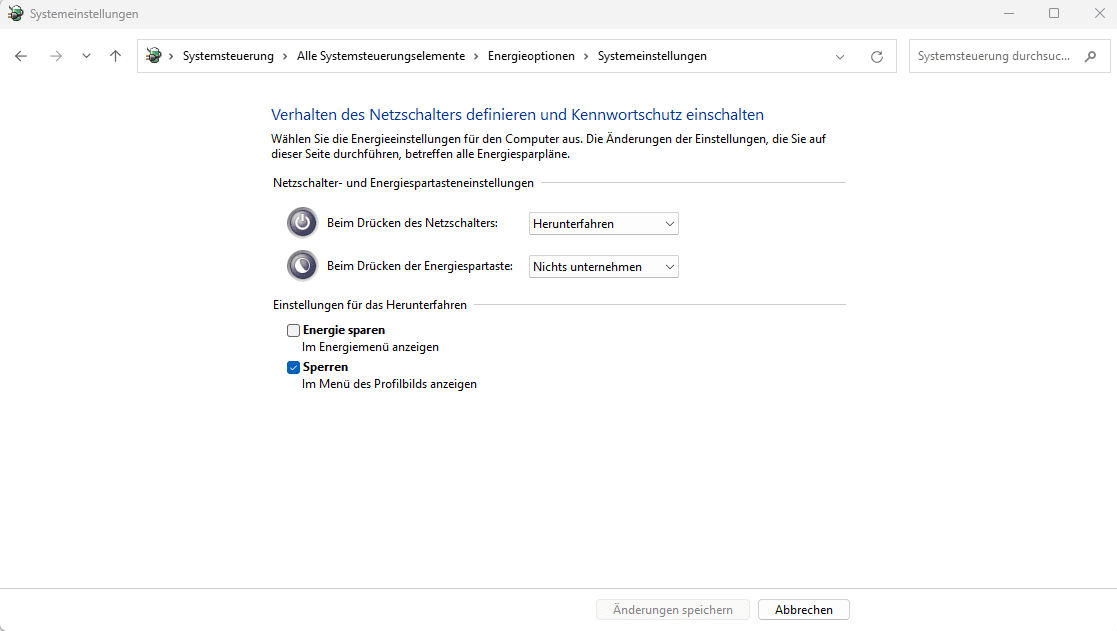Open the address bar history dropdown

pos(840,57)
